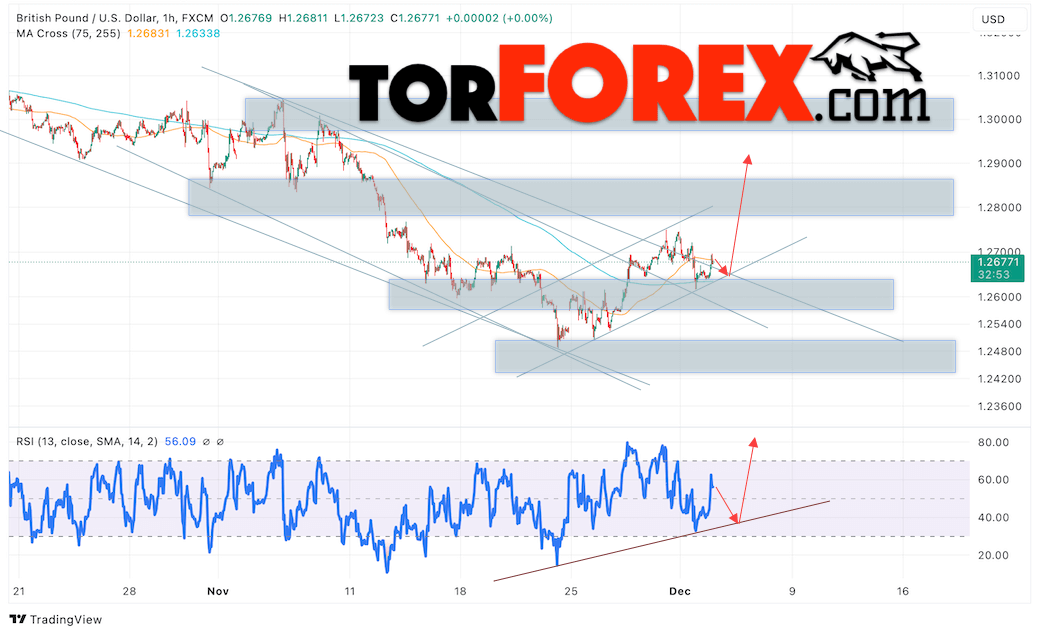
Task: Click the 28 date label on time axis
Action: [129, 591]
